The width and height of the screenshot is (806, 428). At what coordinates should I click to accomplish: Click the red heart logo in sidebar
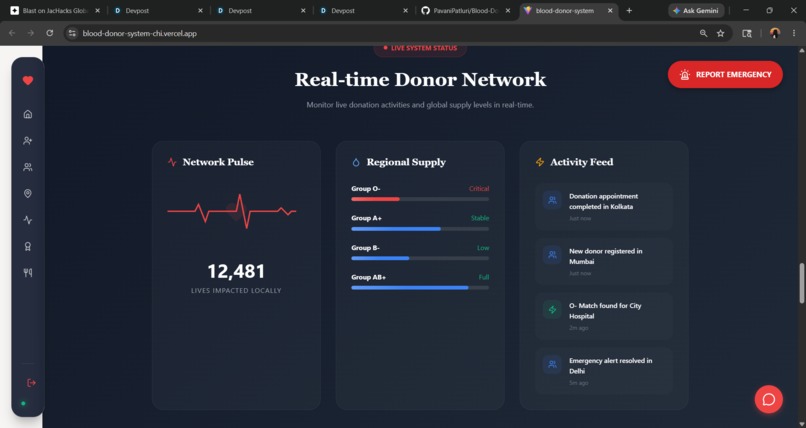[28, 80]
